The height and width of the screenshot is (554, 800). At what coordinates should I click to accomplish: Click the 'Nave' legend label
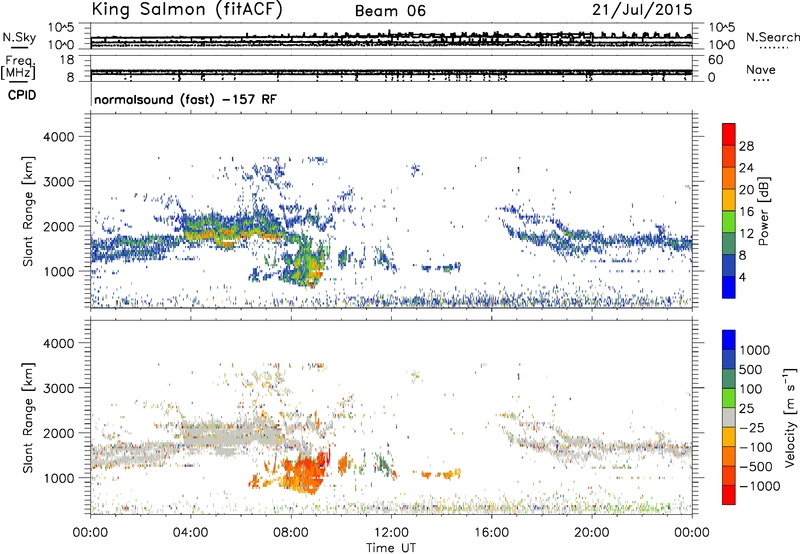pos(761,69)
